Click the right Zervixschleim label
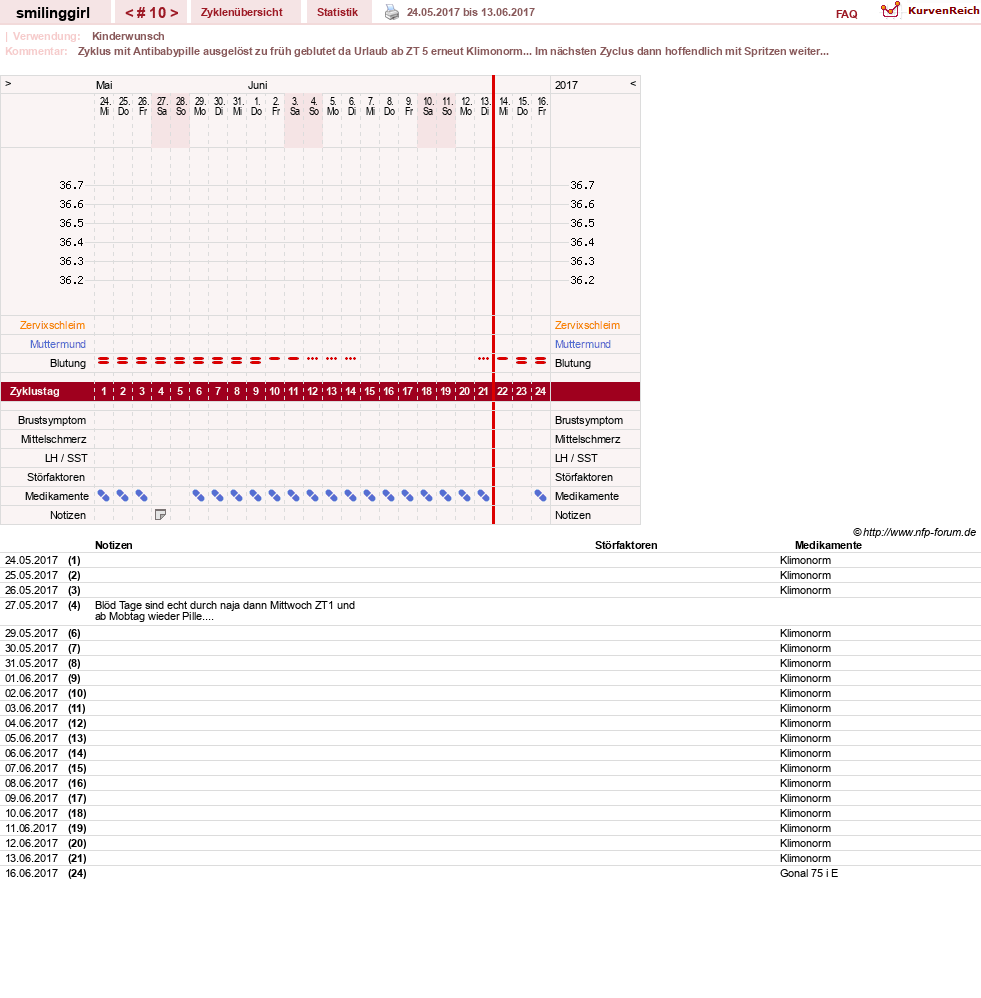The height and width of the screenshot is (998, 981). 587,325
